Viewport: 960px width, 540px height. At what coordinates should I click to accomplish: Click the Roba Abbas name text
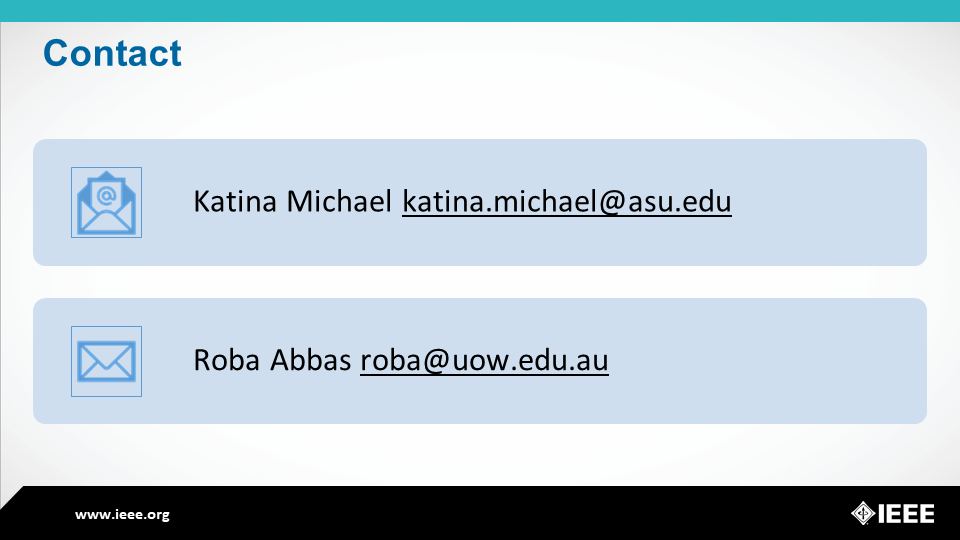point(272,360)
